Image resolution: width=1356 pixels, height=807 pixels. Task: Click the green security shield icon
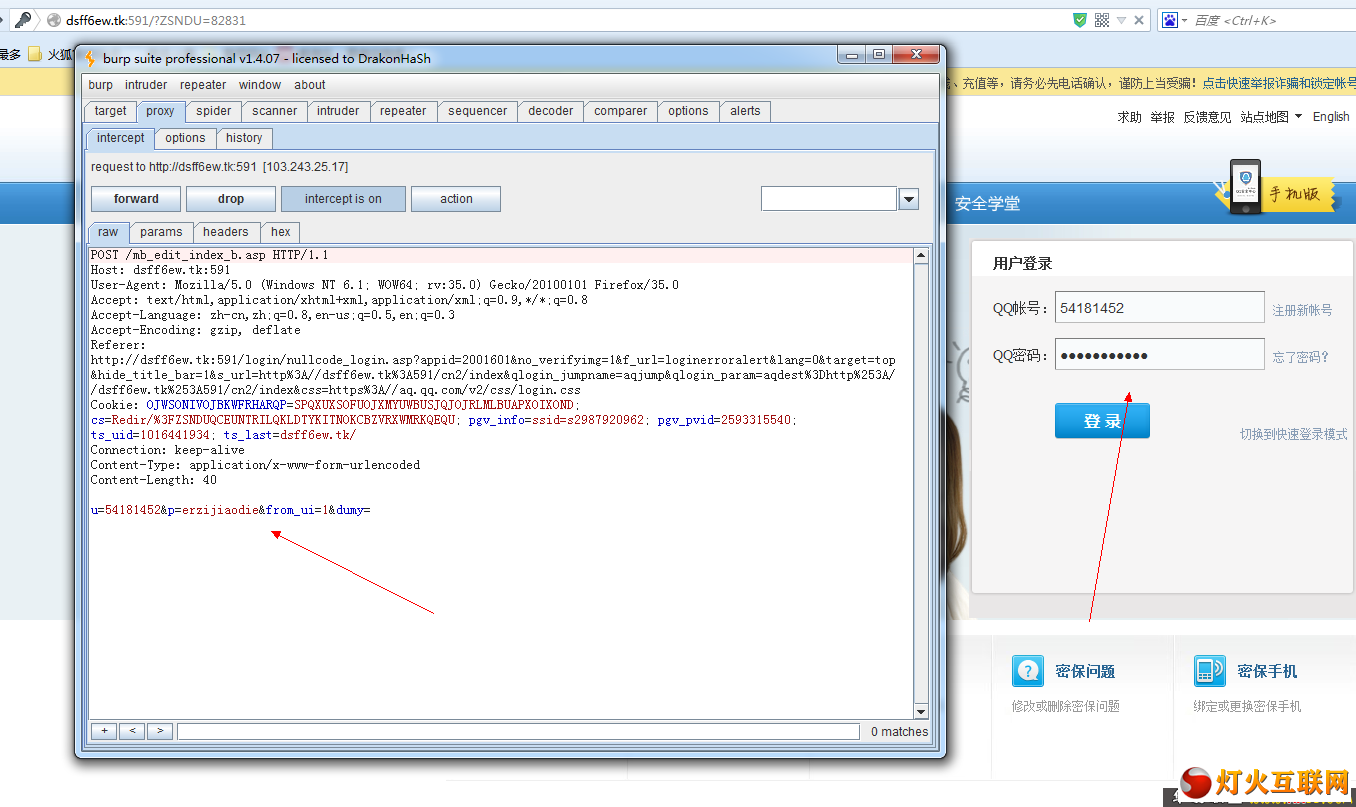click(1080, 20)
